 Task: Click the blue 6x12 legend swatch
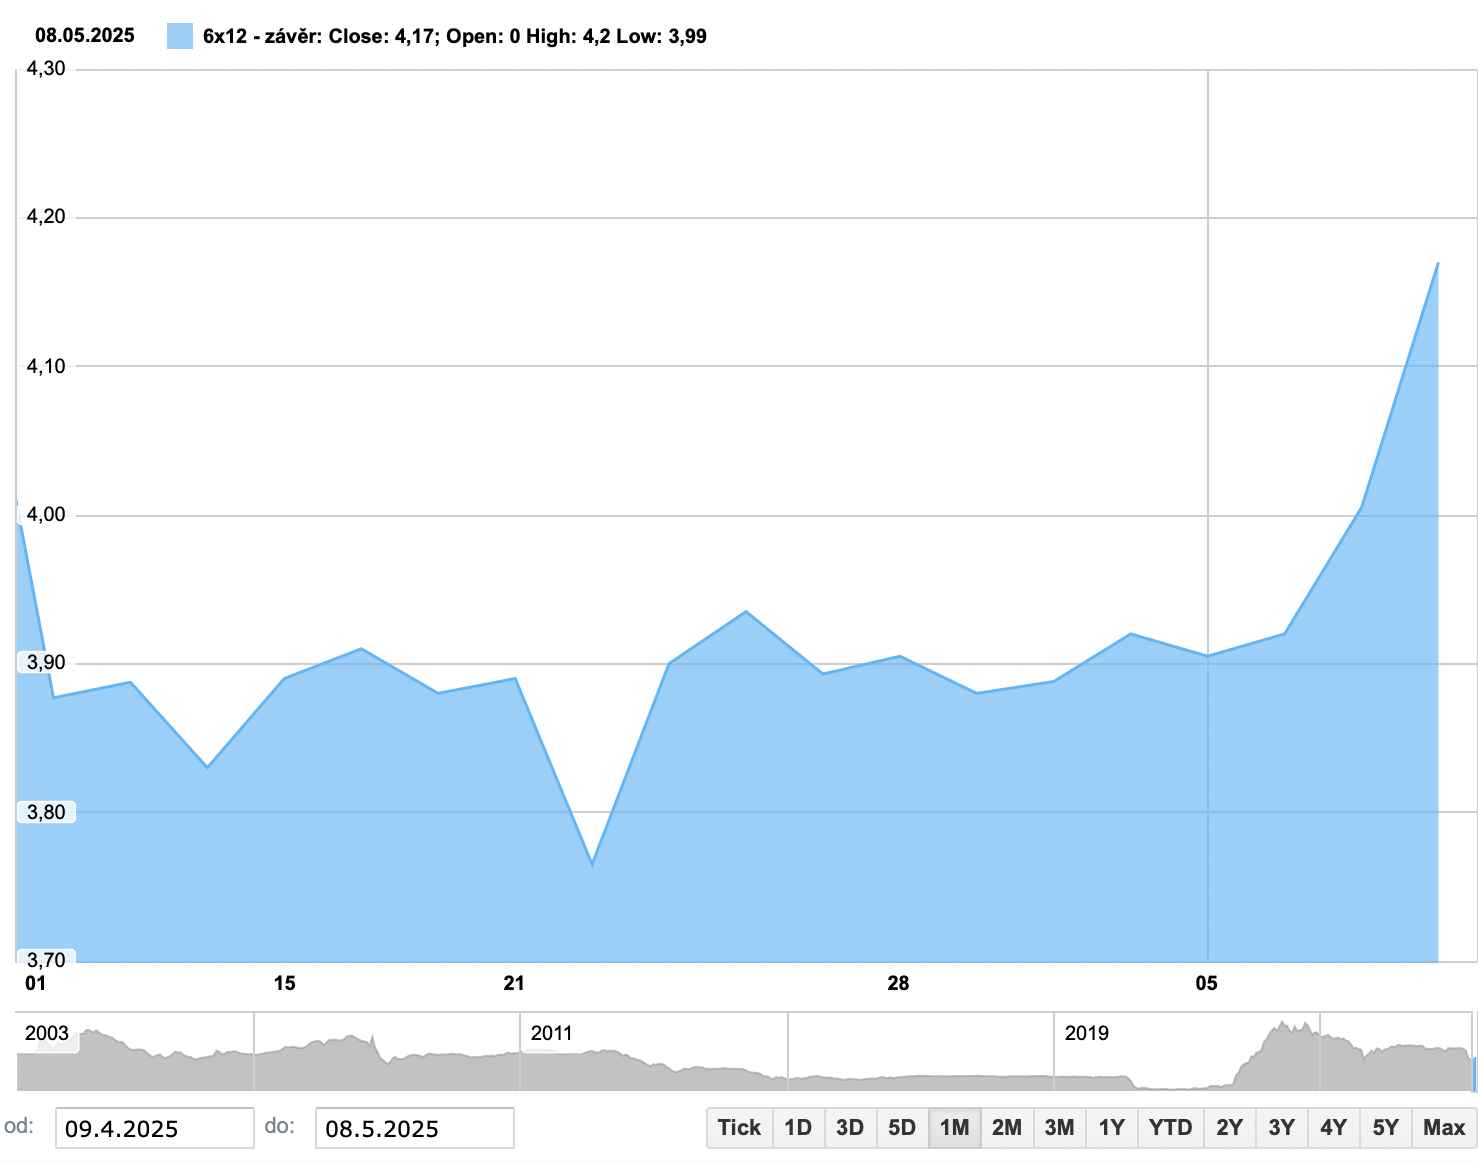(180, 36)
